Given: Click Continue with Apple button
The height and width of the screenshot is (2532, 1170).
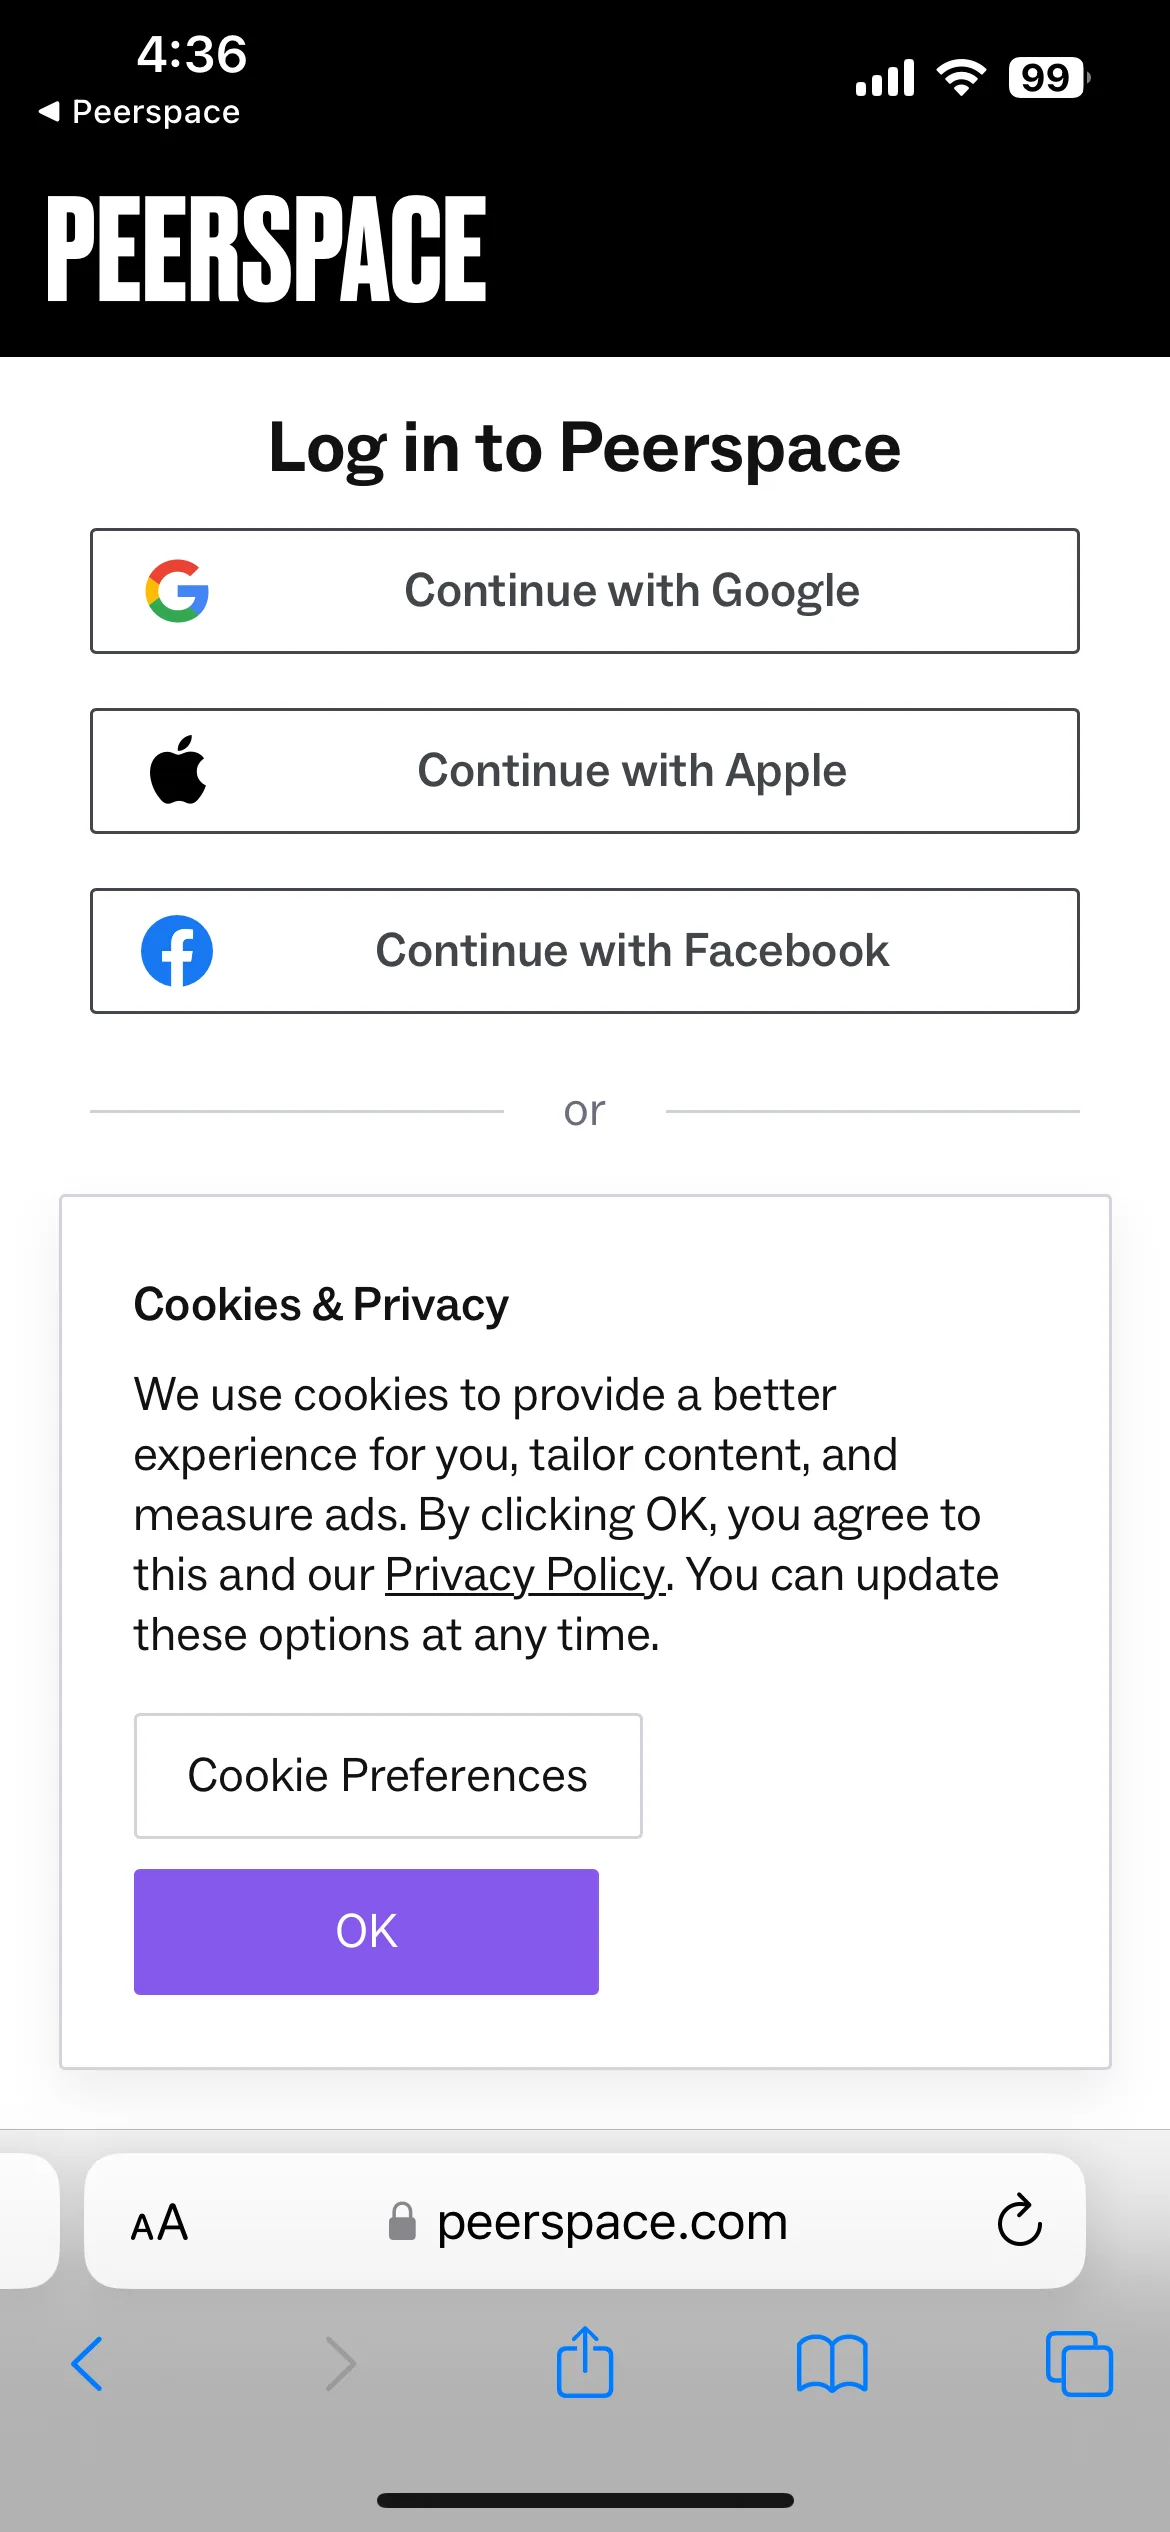Looking at the screenshot, I should tap(585, 771).
